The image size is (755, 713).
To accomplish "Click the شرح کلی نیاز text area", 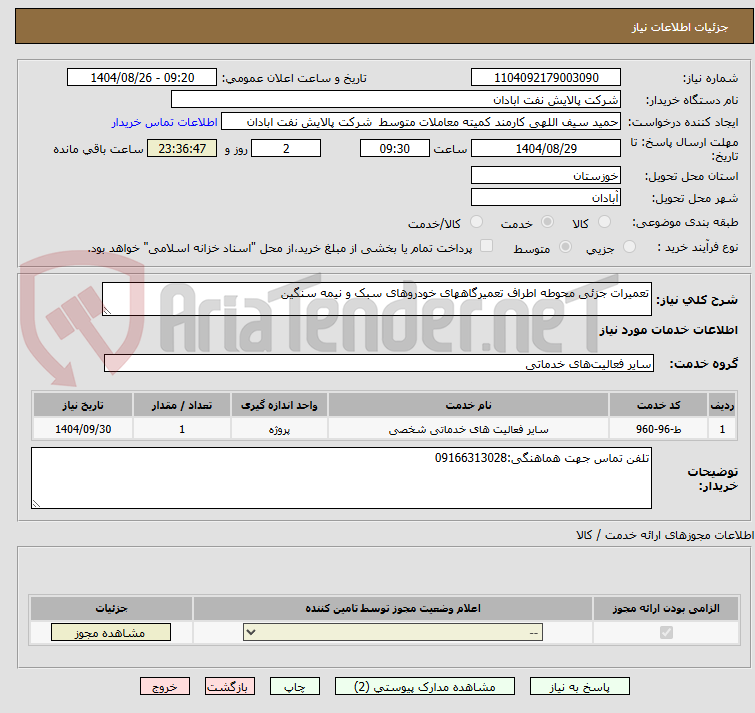I will pos(377,299).
